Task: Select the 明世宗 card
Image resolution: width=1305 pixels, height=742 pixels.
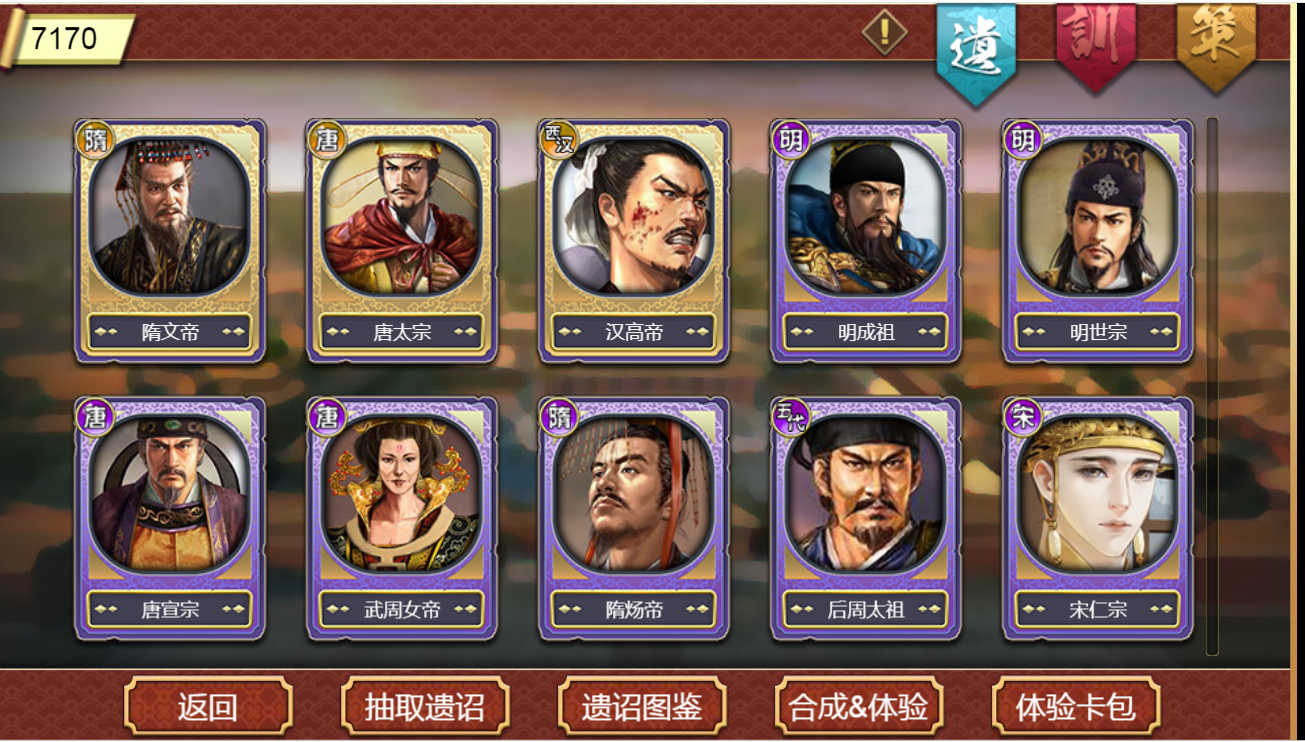Action: [1097, 241]
